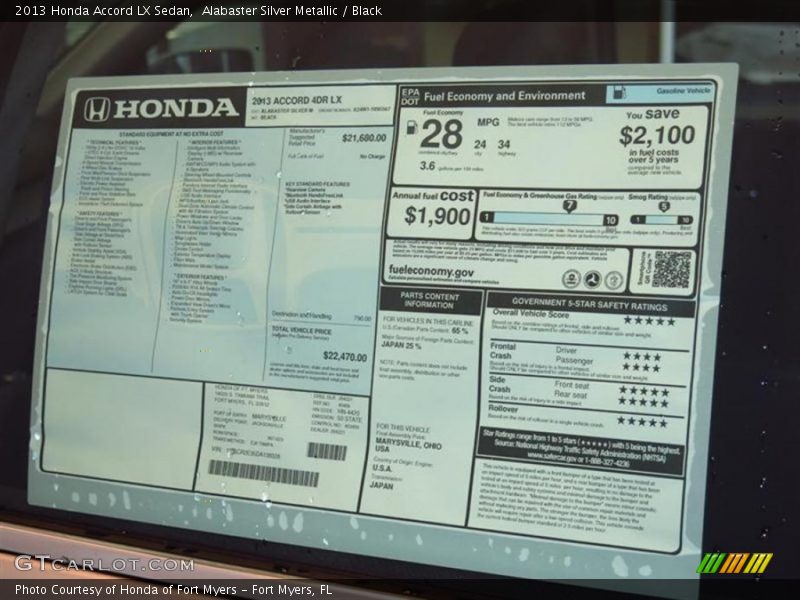The height and width of the screenshot is (600, 800).
Task: Click the fuel economy rating scale bar
Action: pos(549,218)
